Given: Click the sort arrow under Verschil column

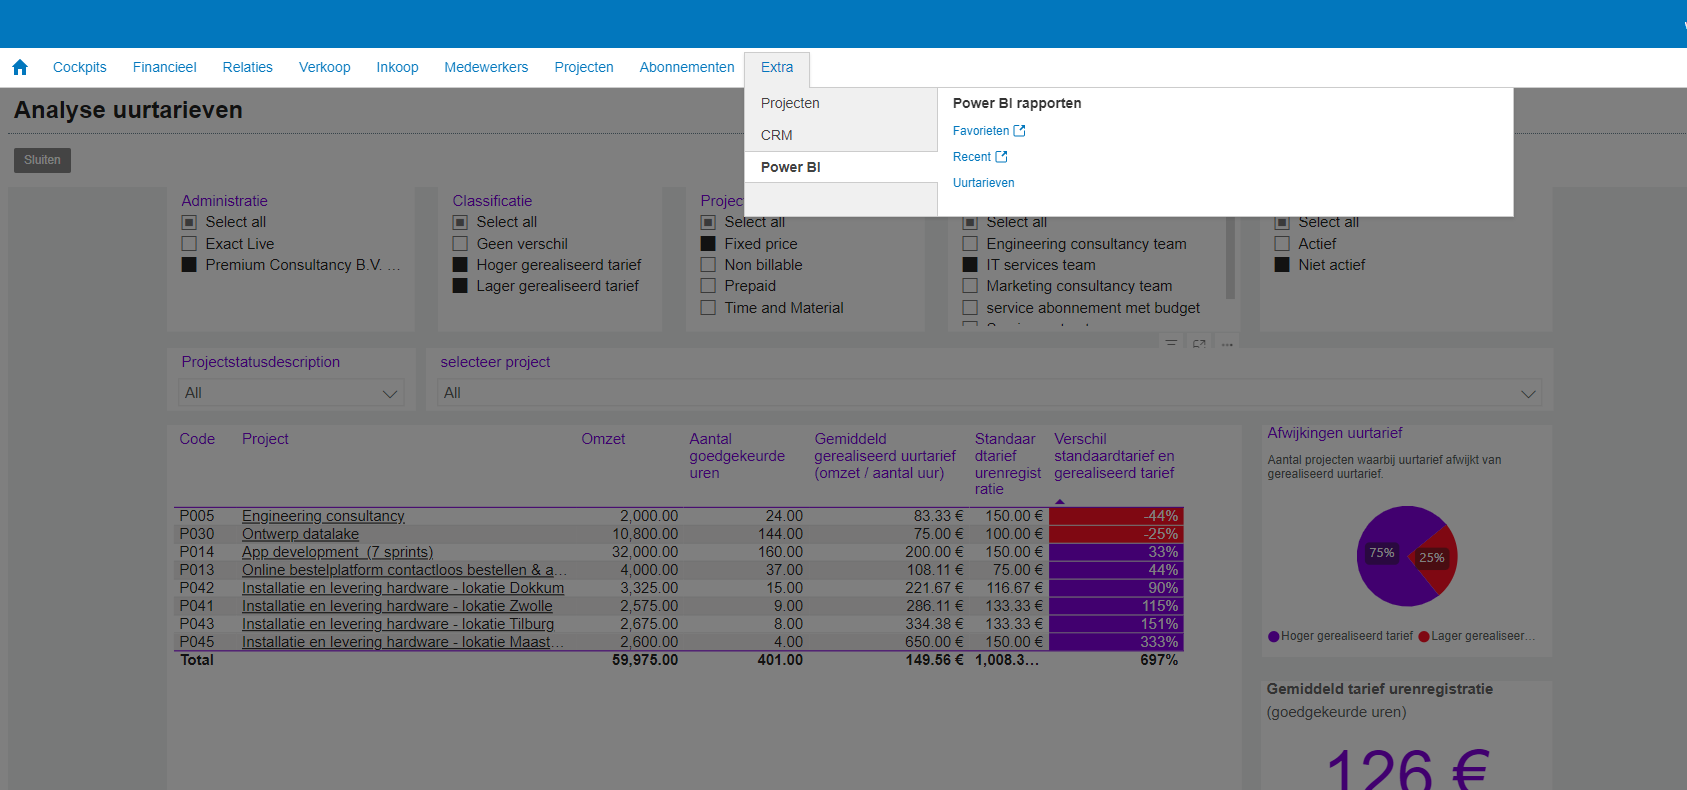Looking at the screenshot, I should 1060,501.
